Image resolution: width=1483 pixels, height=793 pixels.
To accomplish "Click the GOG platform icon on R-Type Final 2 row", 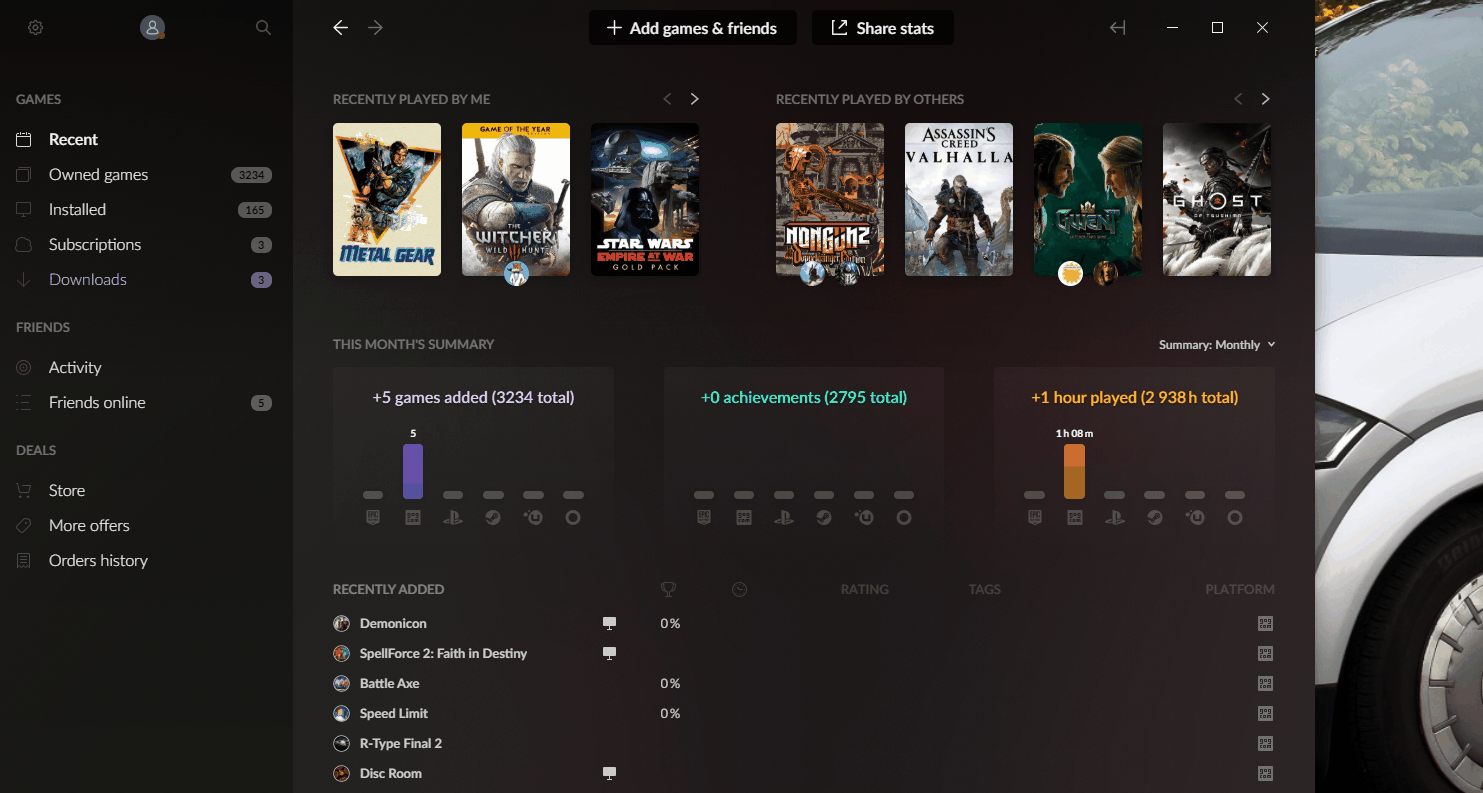I will click(1265, 743).
